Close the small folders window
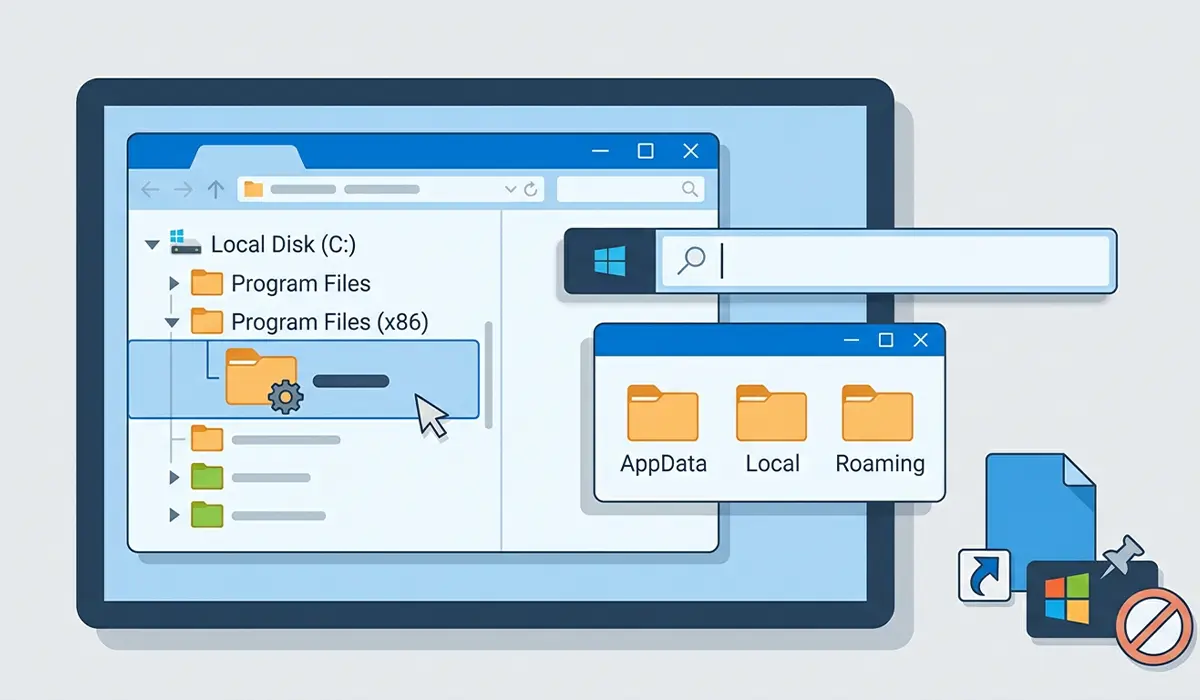This screenshot has width=1200, height=700. coord(921,341)
